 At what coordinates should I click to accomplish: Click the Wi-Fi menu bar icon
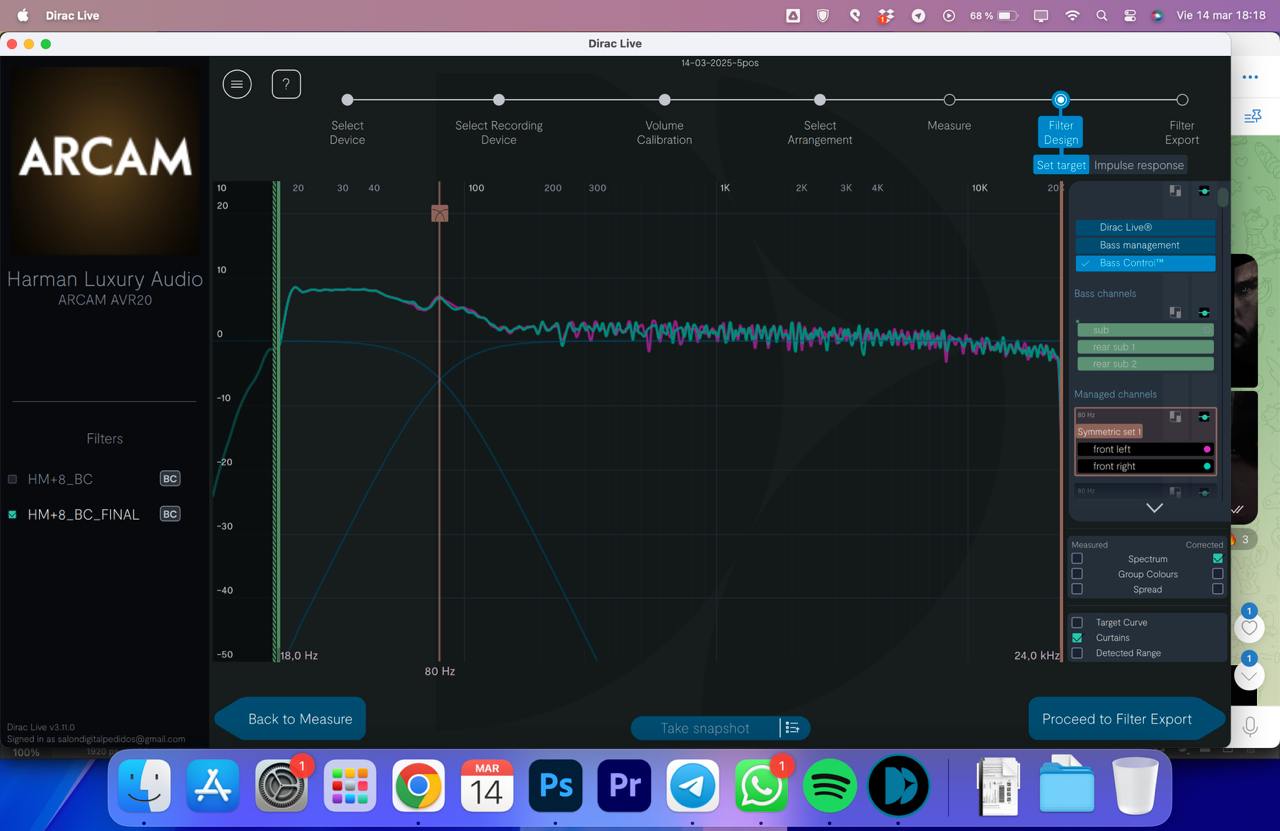(x=1072, y=16)
